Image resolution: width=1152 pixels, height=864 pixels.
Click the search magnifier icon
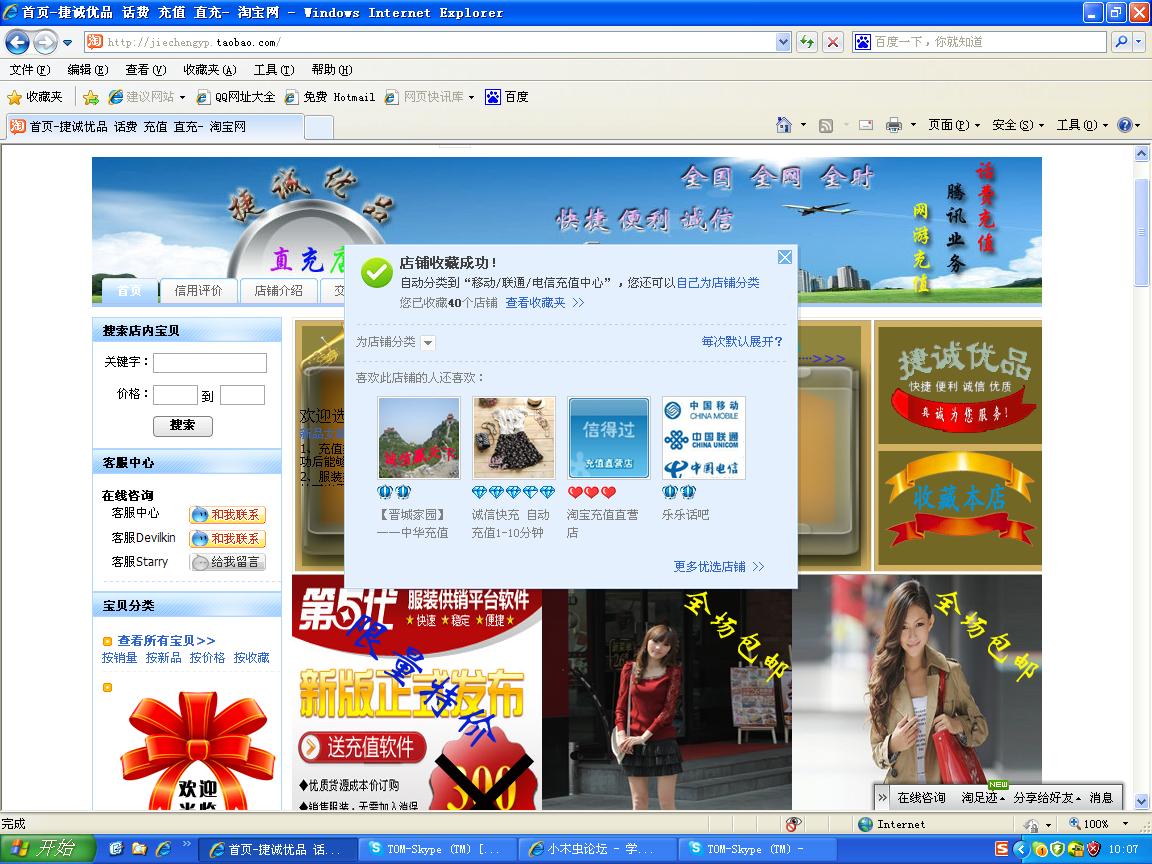point(1121,42)
